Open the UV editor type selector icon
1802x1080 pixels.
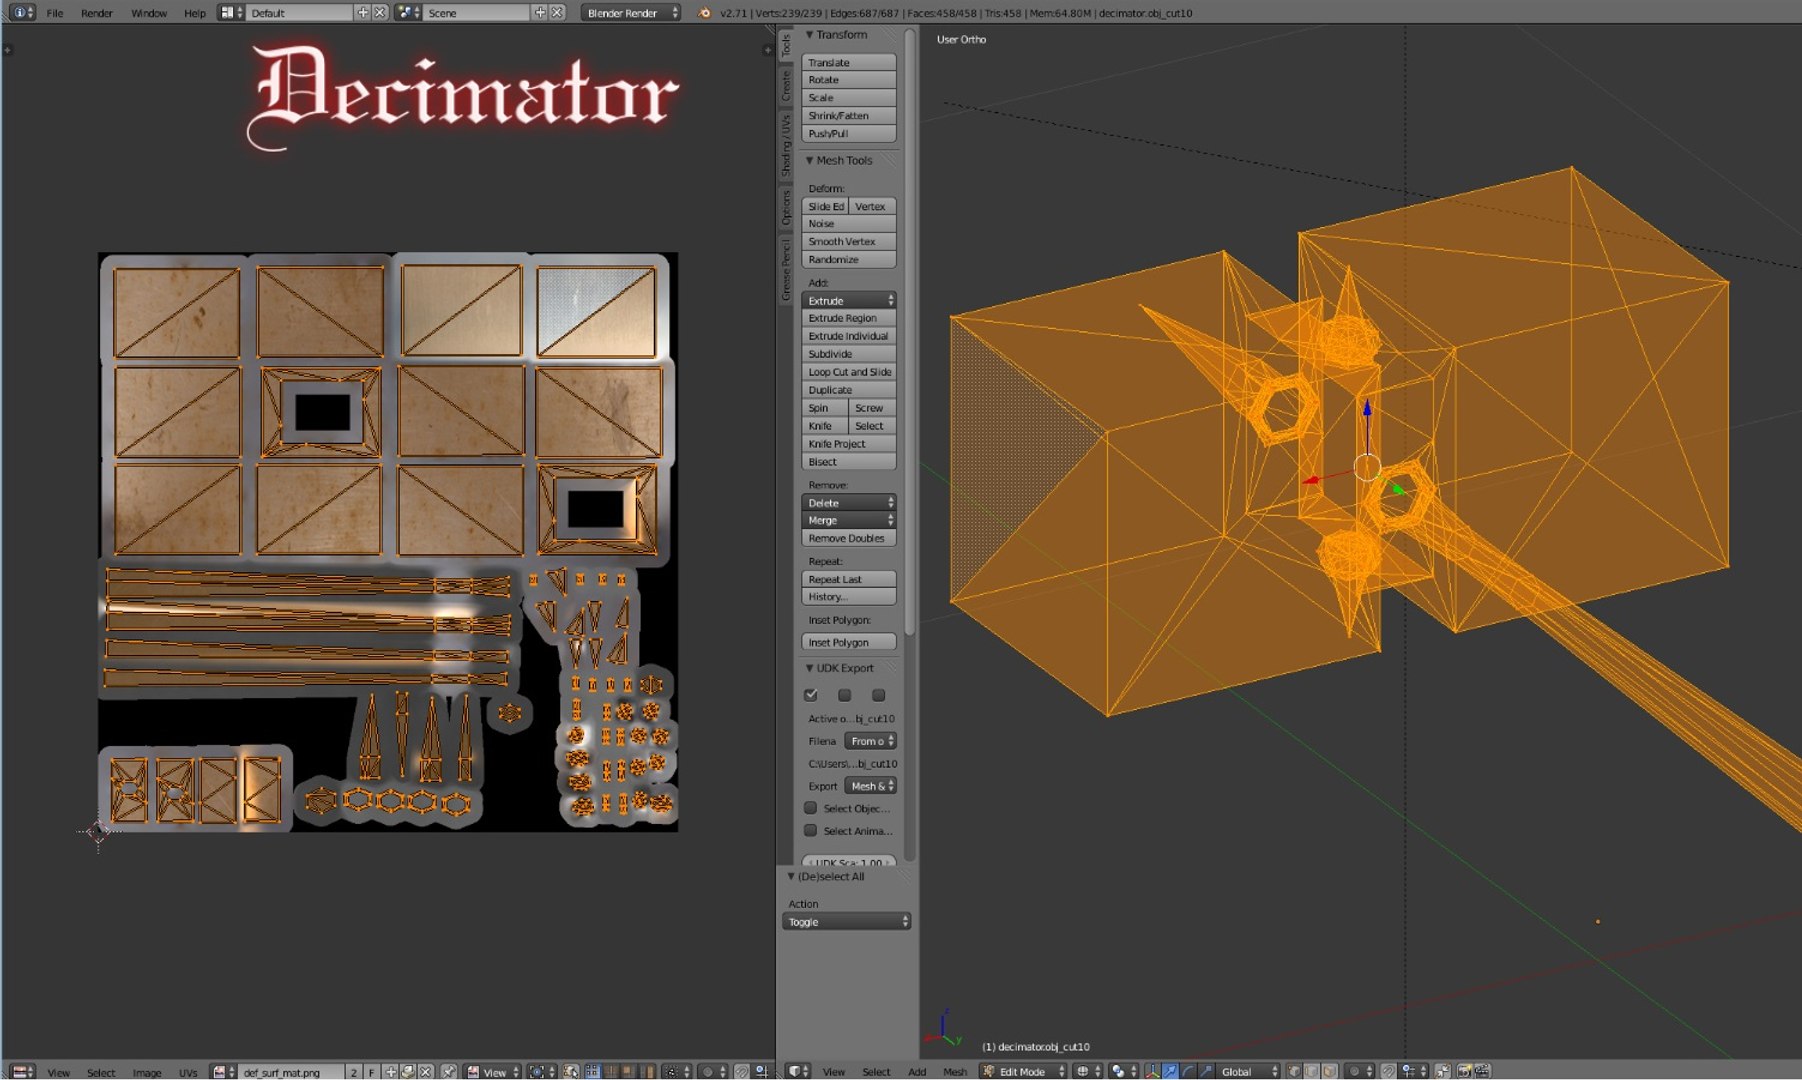[22, 1071]
